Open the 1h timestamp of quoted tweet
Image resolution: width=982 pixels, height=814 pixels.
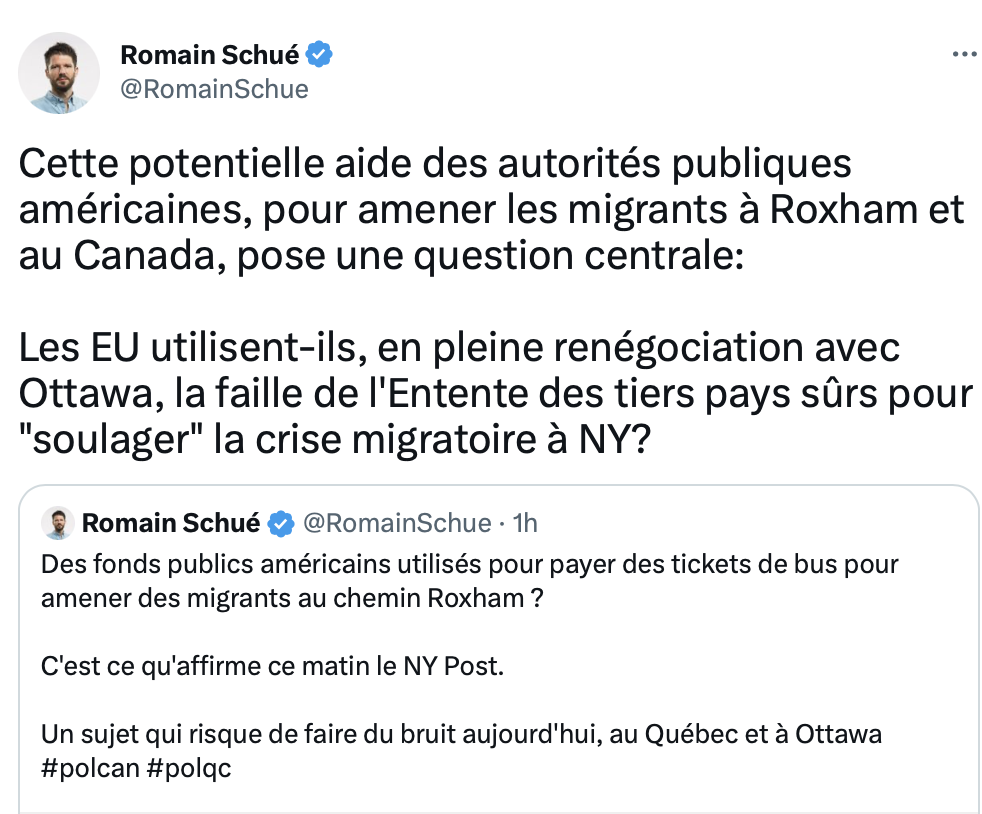coord(525,523)
